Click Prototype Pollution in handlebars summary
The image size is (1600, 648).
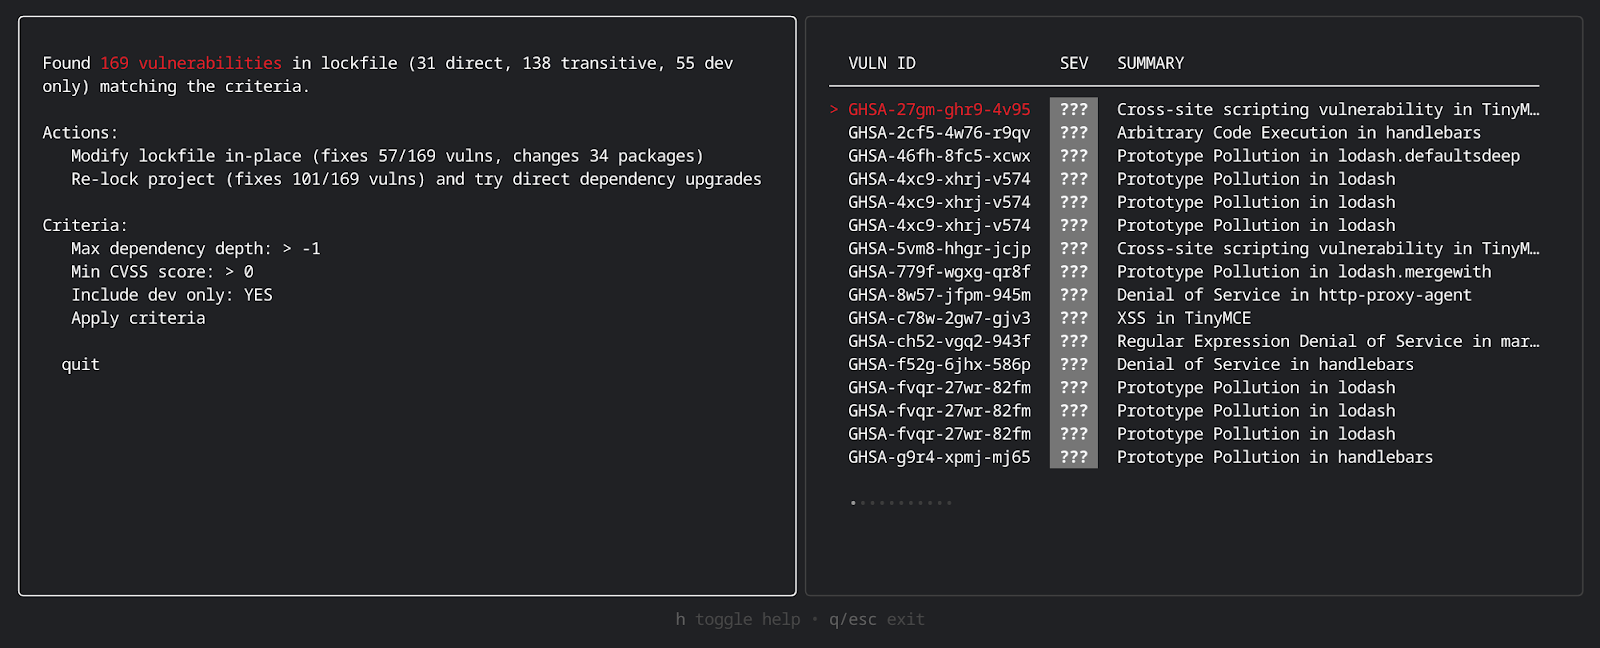coord(1275,457)
